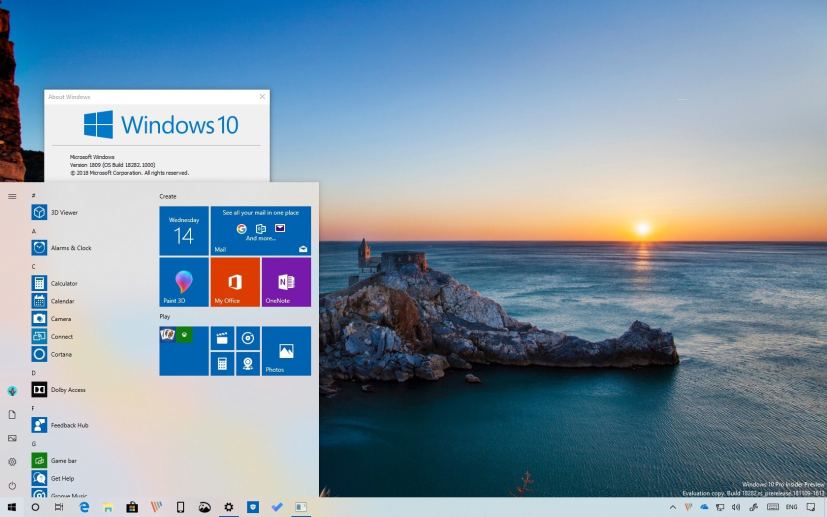The height and width of the screenshot is (517, 827).
Task: Close the About Windows dialog
Action: tap(262, 97)
